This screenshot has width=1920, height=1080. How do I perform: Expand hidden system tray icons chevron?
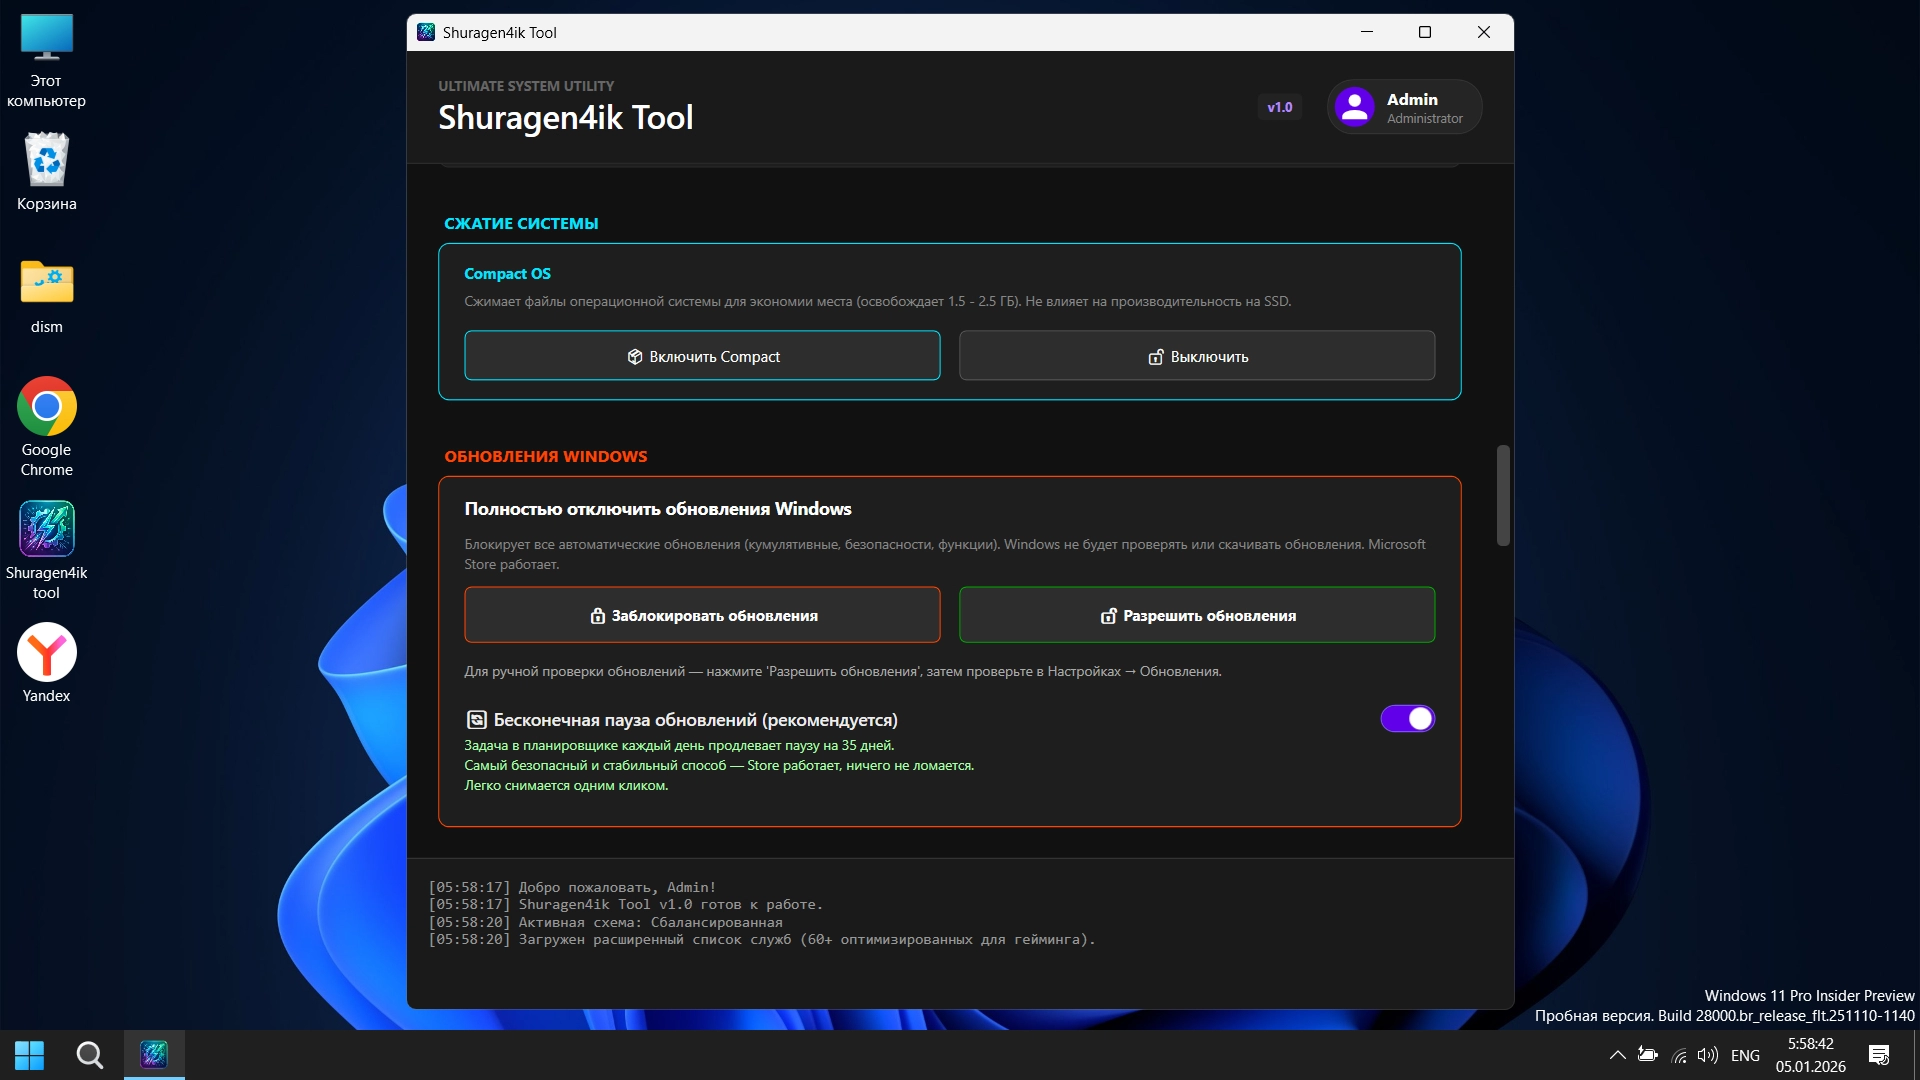tap(1617, 1055)
